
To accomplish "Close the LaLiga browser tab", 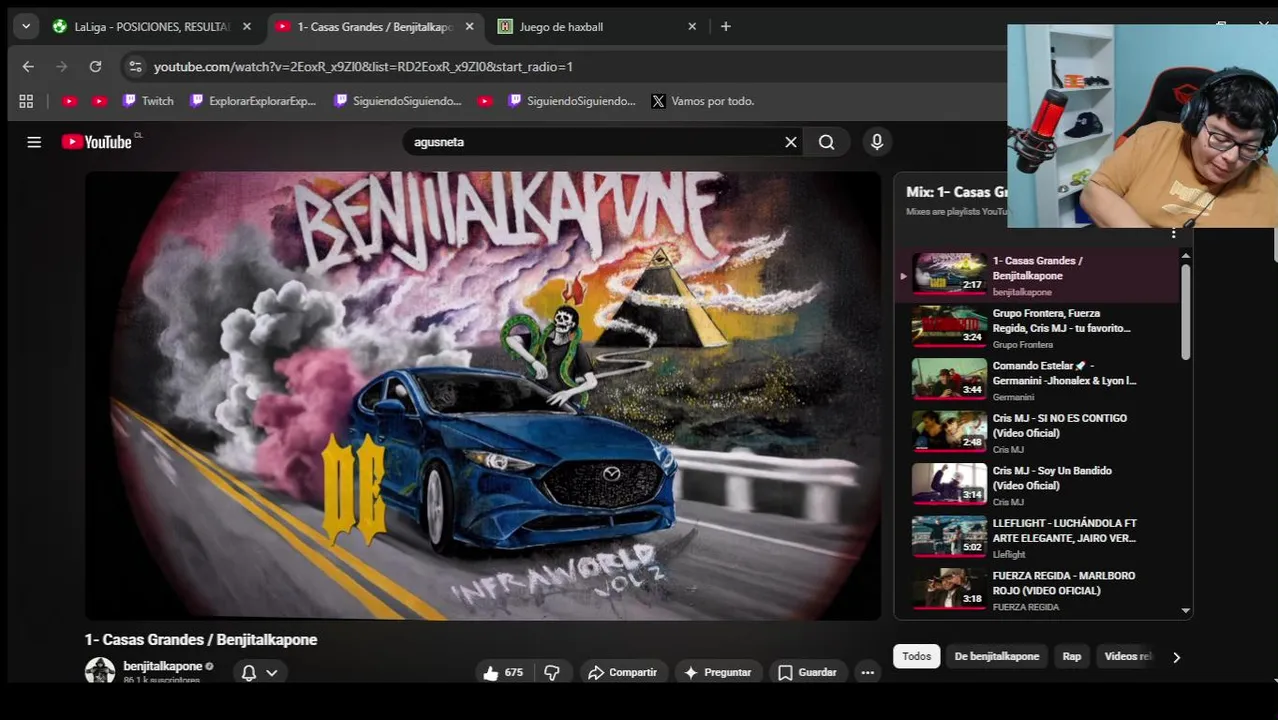I will click(246, 27).
